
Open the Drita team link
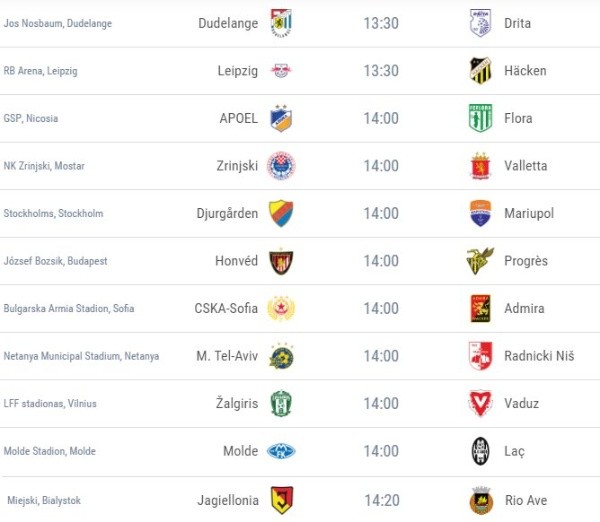pos(518,23)
